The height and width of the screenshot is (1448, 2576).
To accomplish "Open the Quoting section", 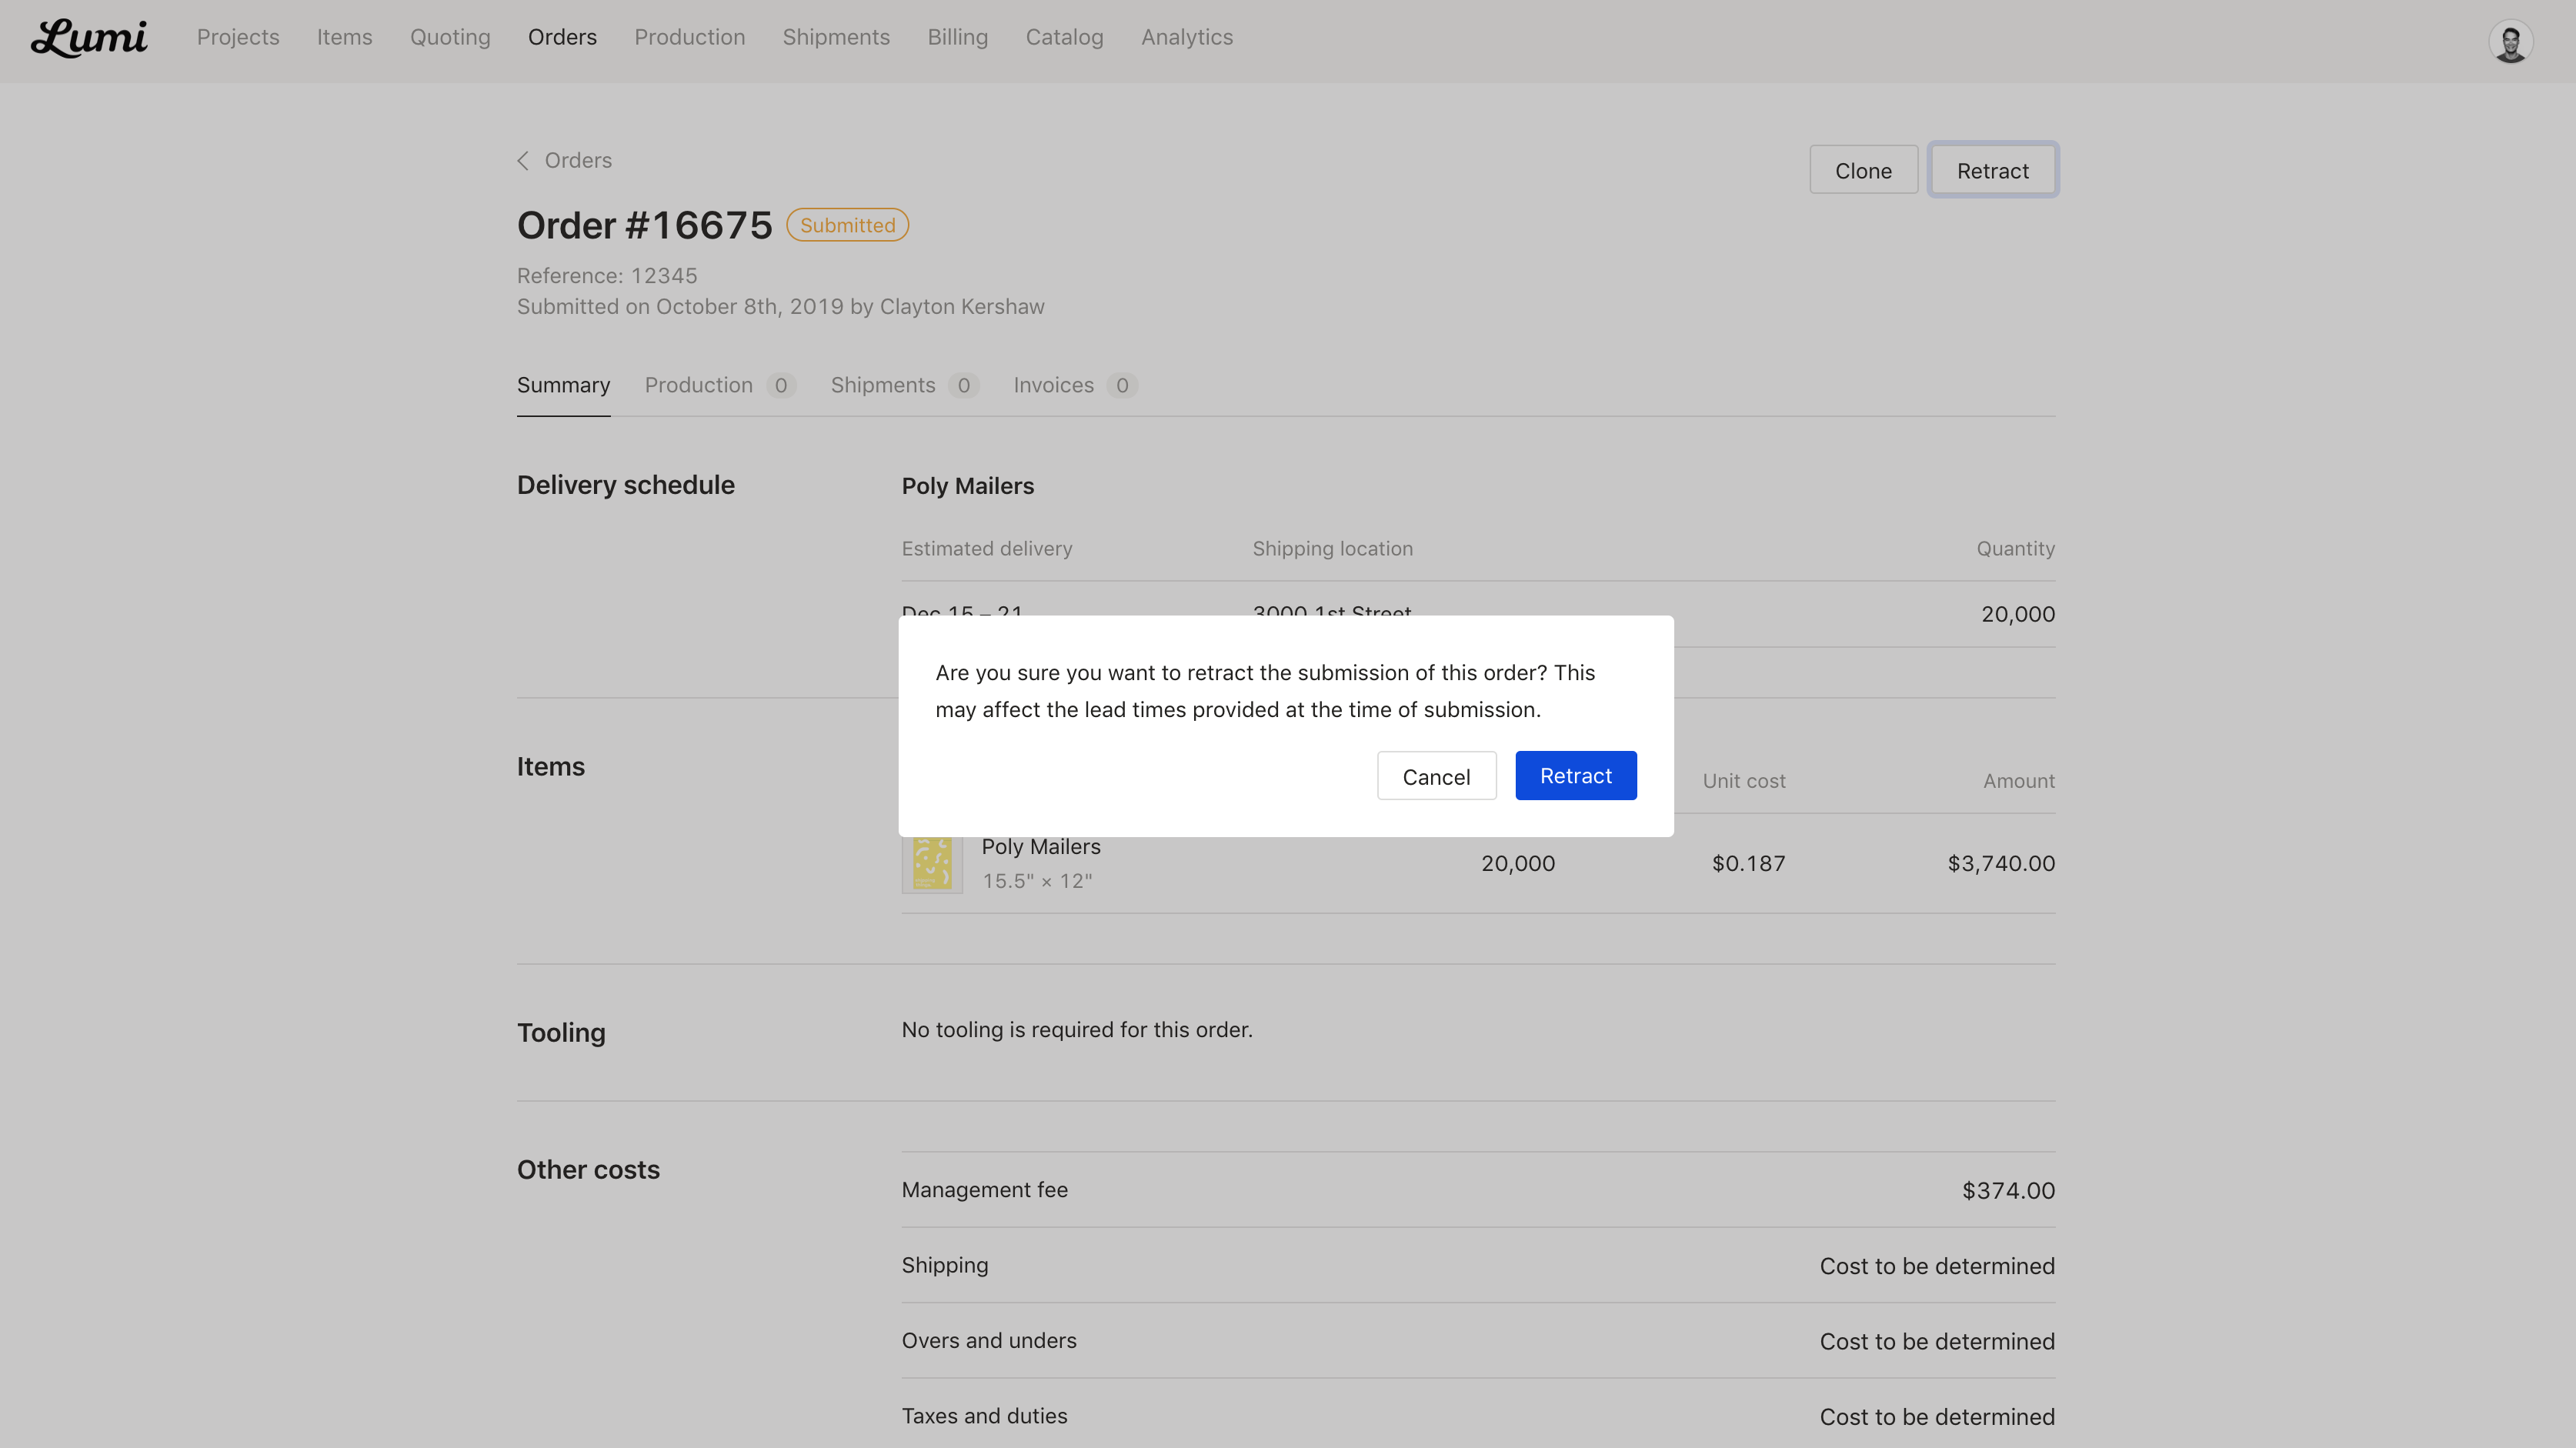I will 450,37.
